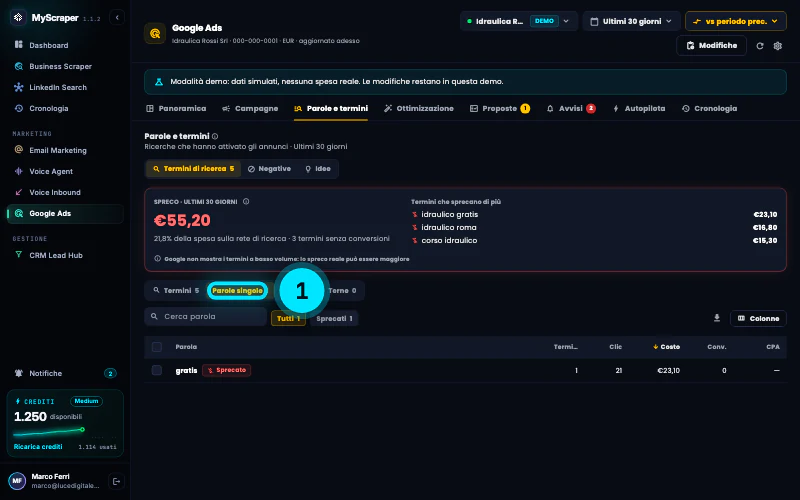
Task: Expand the Idraulica account dropdown
Action: coord(519,21)
